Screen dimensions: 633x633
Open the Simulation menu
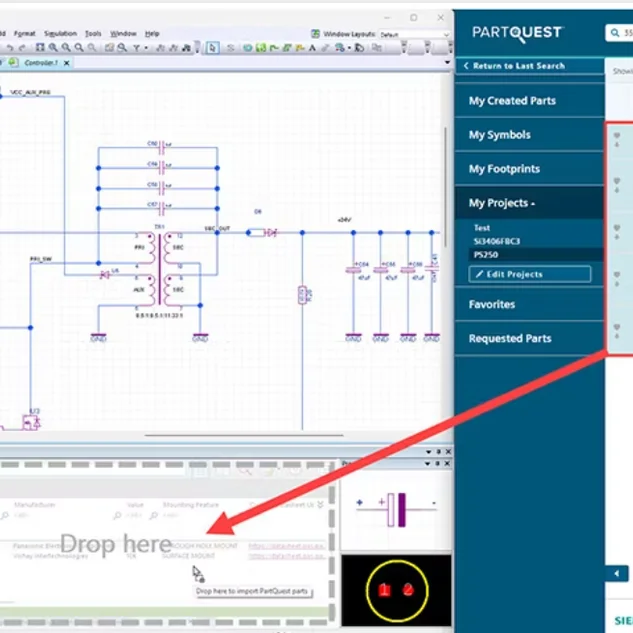click(60, 34)
